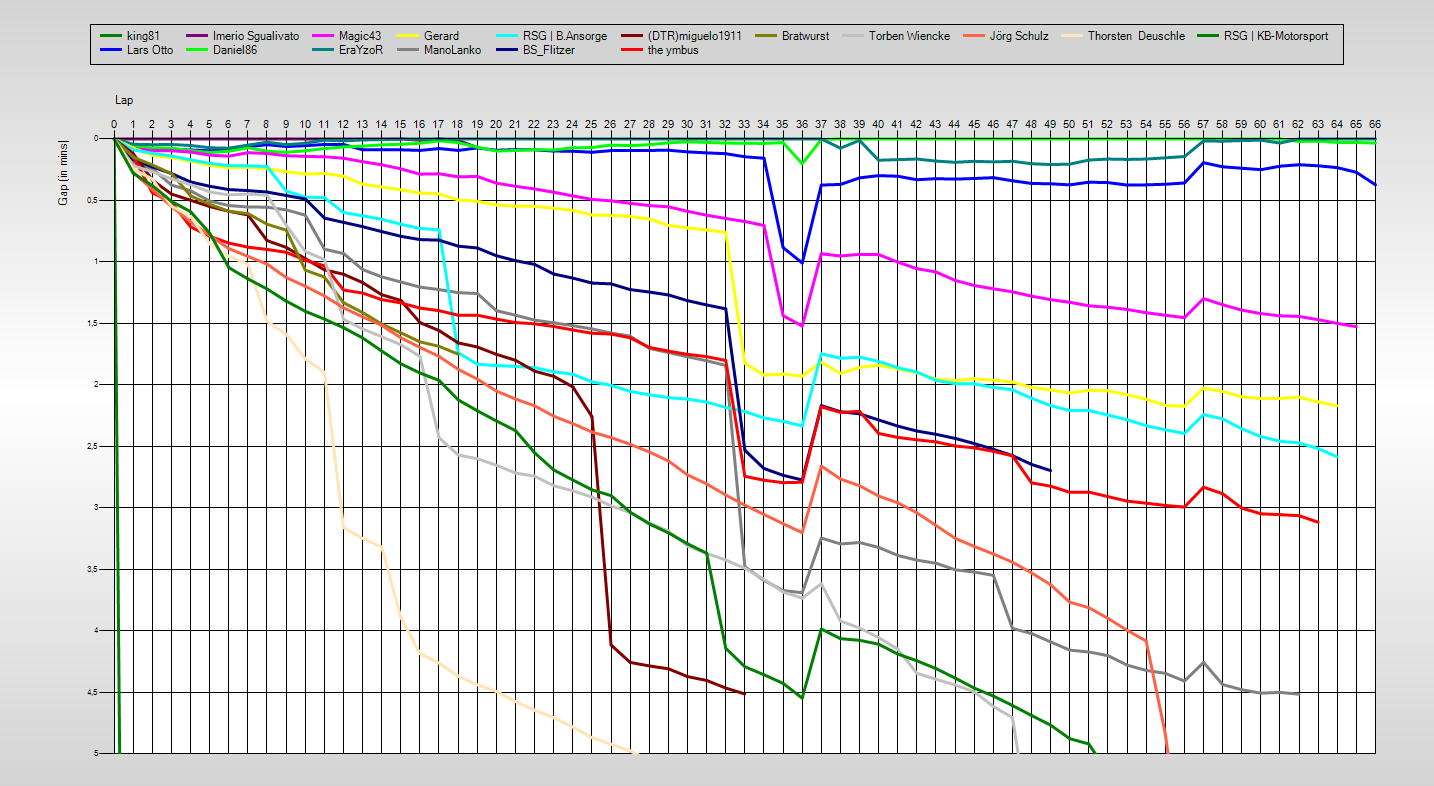Select the EraYzoR legend entry
The height and width of the screenshot is (786, 1434).
coord(362,50)
